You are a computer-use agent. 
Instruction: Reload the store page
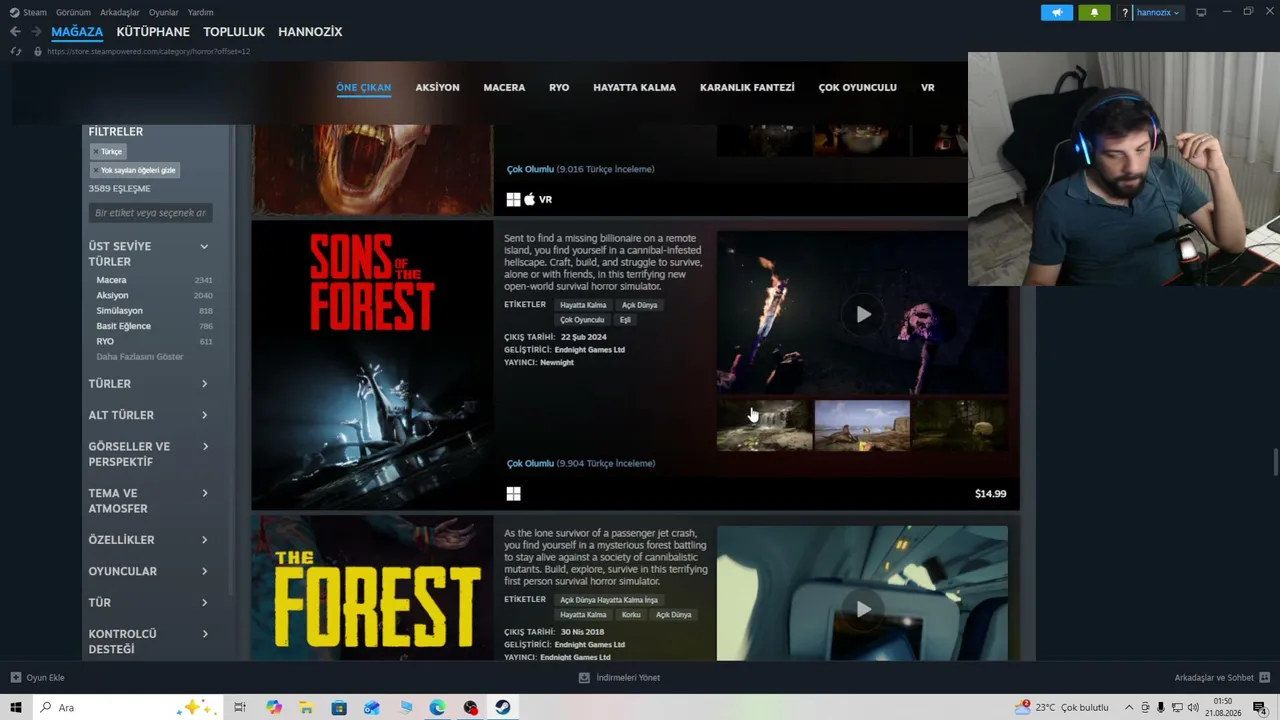coord(16,51)
